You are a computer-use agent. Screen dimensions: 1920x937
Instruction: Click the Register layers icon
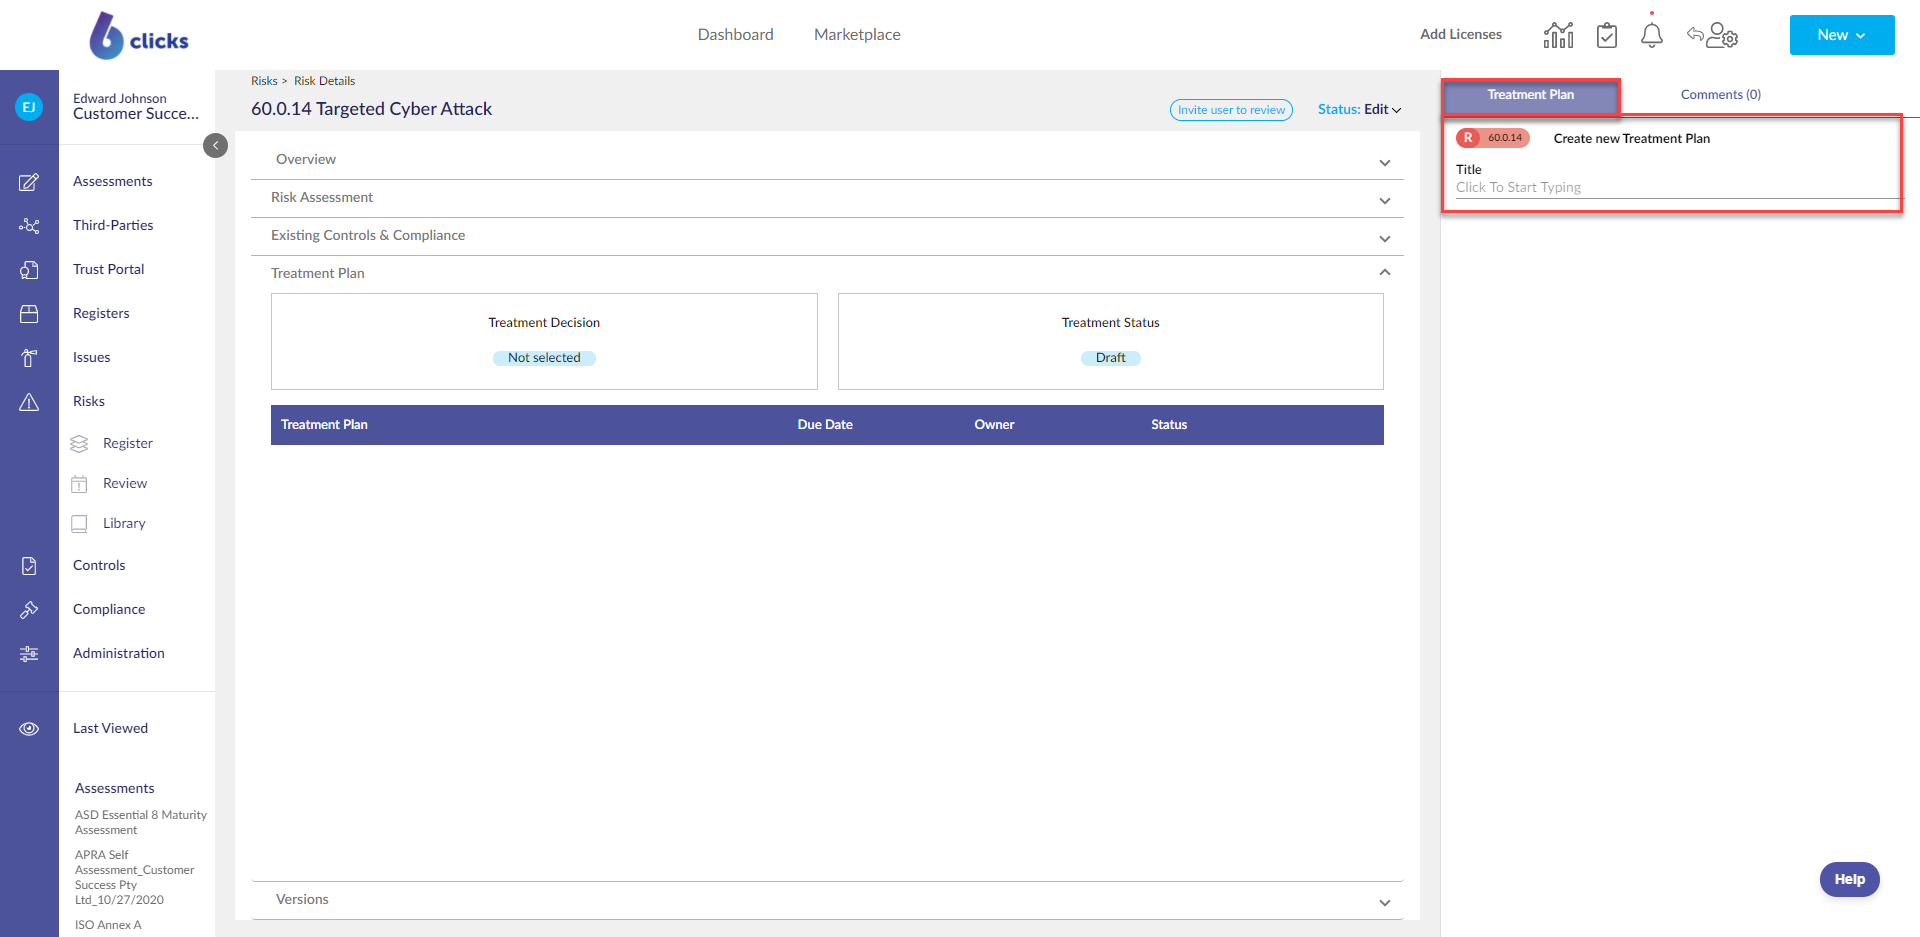click(x=79, y=444)
